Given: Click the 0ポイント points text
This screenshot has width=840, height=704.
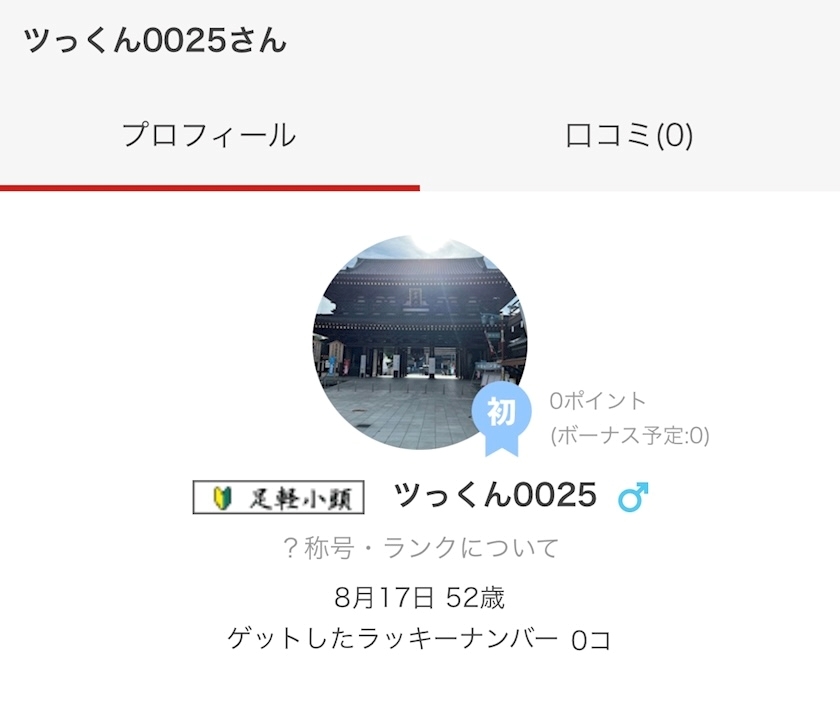Looking at the screenshot, I should [597, 401].
